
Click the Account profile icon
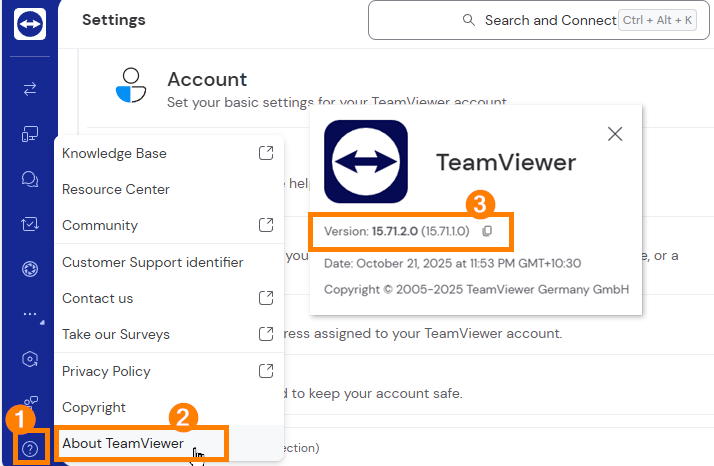(131, 85)
